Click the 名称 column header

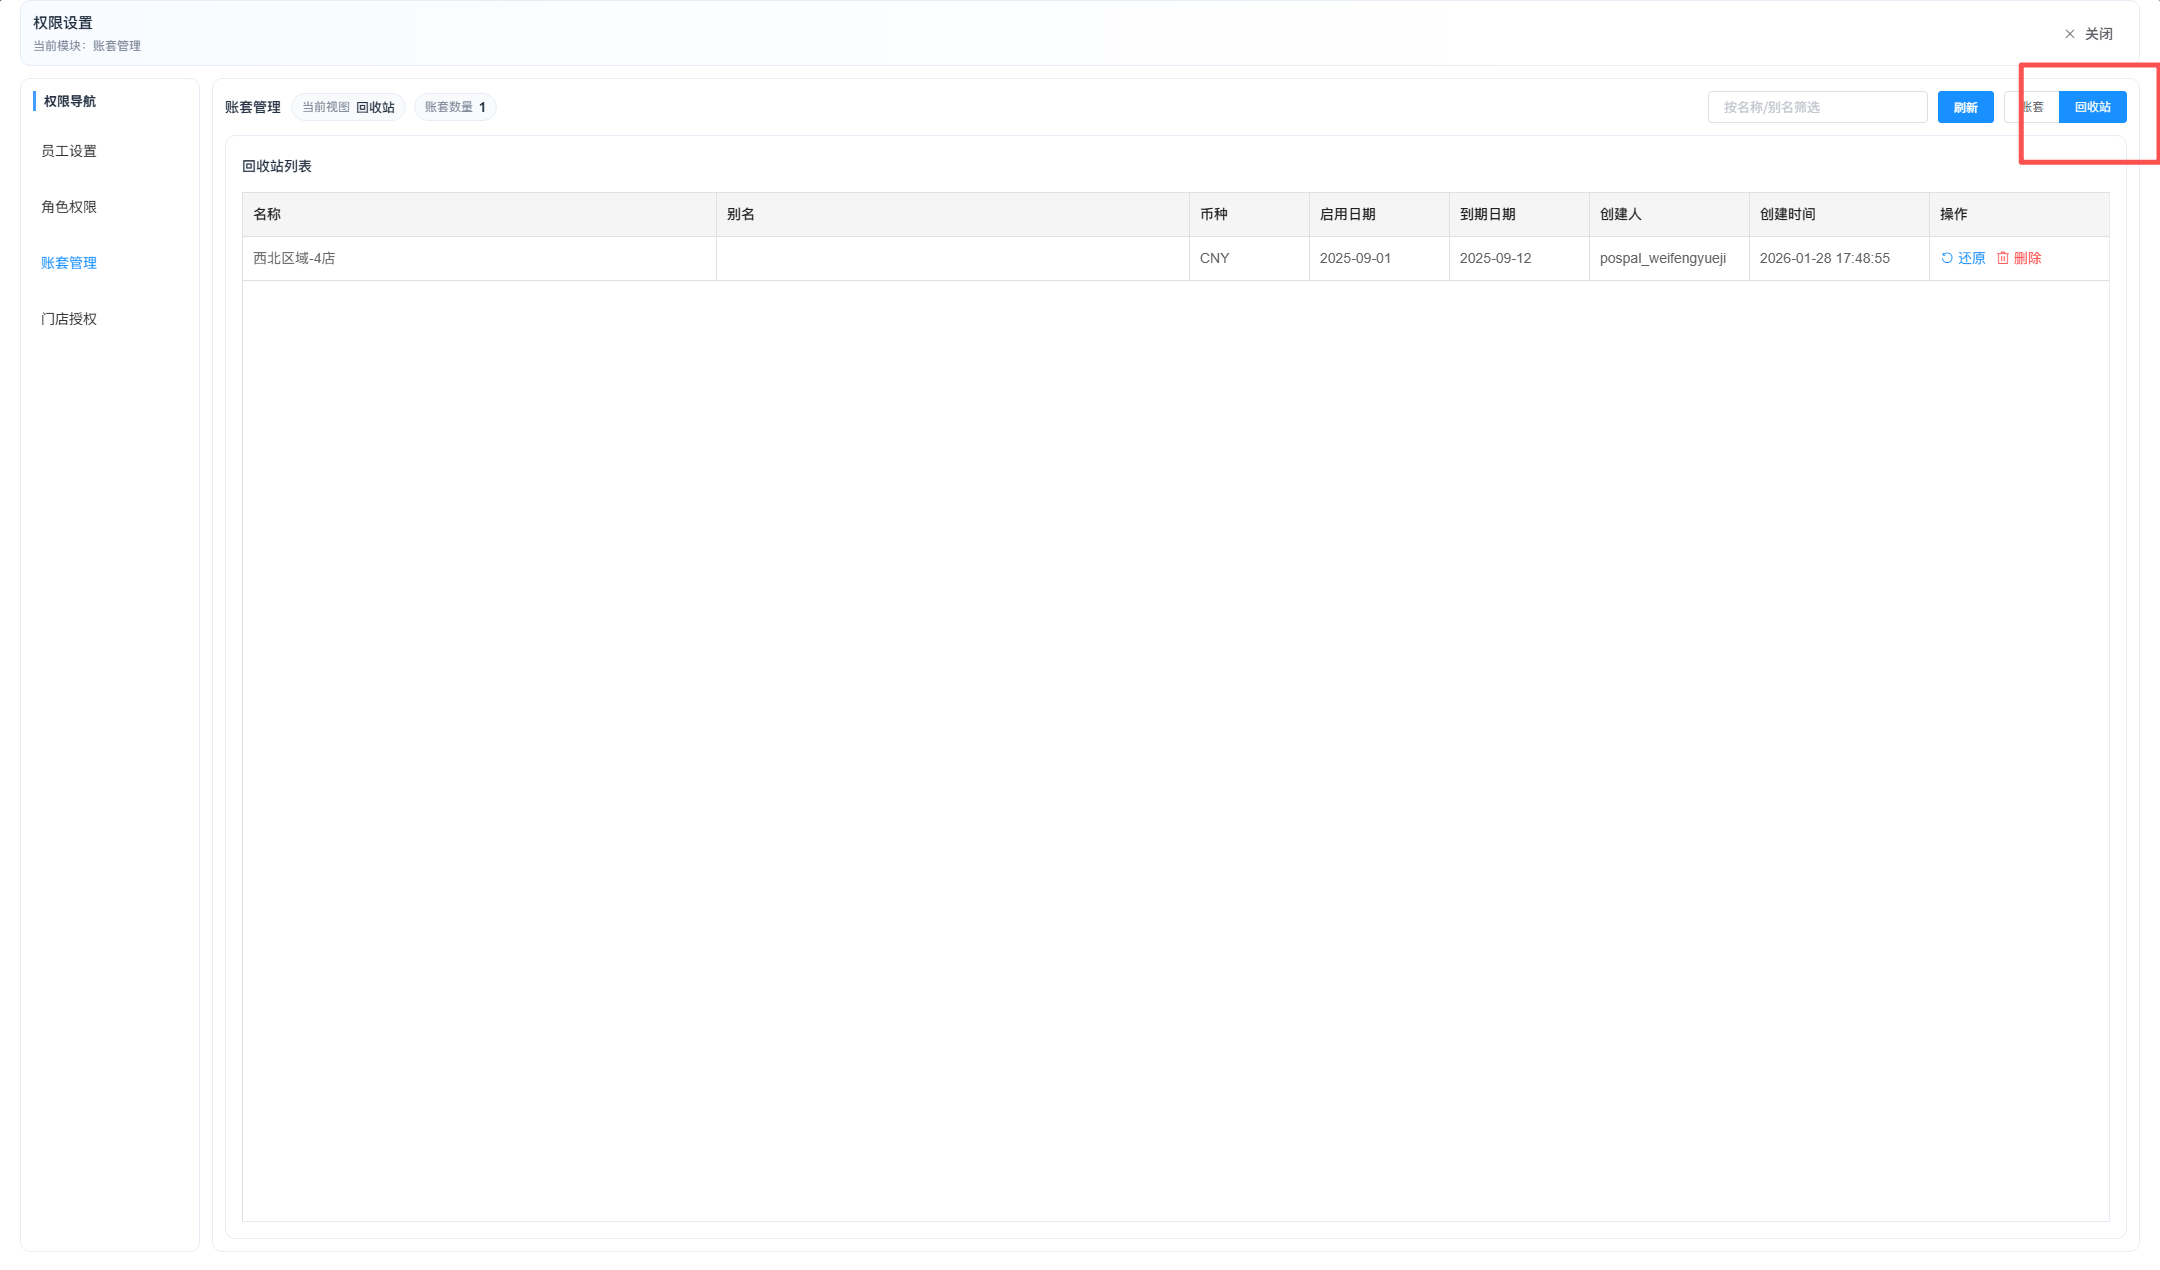[x=479, y=214]
